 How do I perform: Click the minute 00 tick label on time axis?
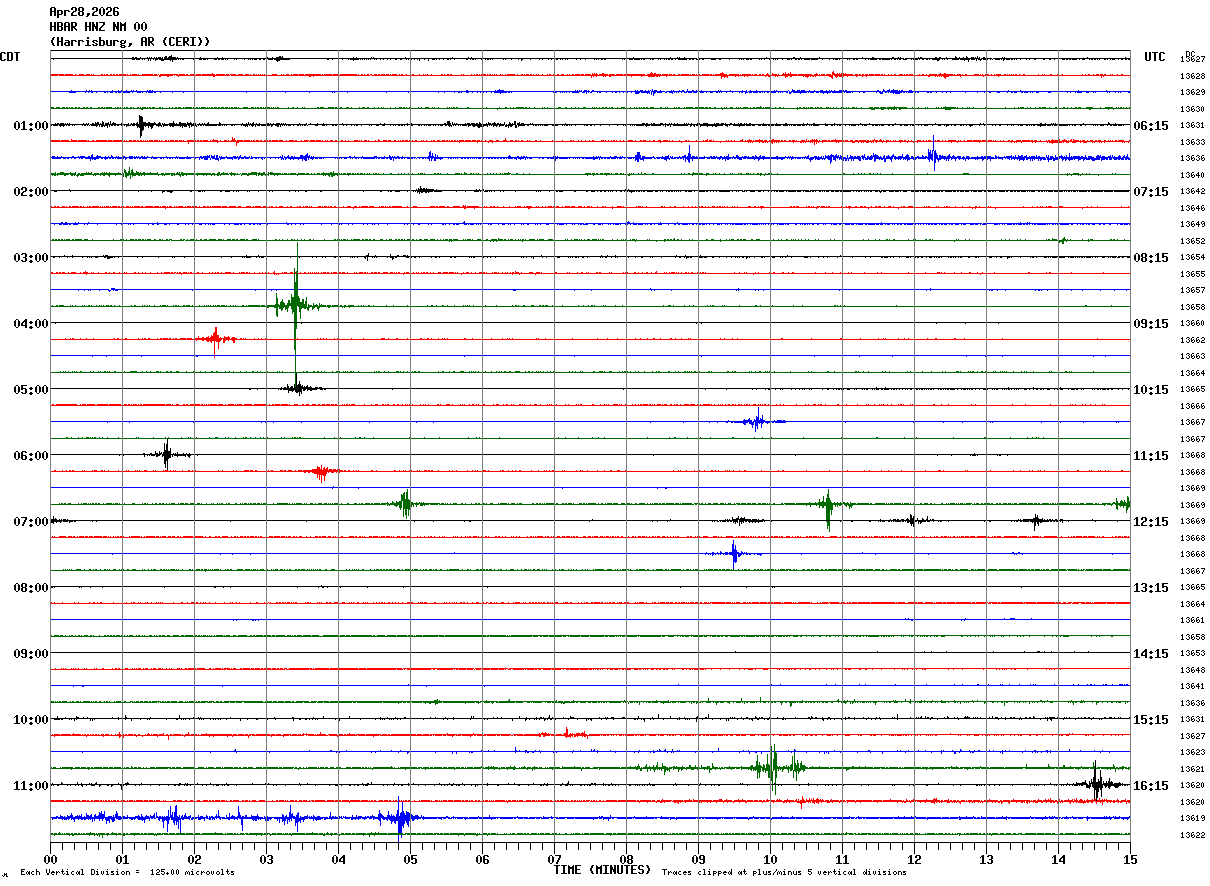pos(50,860)
